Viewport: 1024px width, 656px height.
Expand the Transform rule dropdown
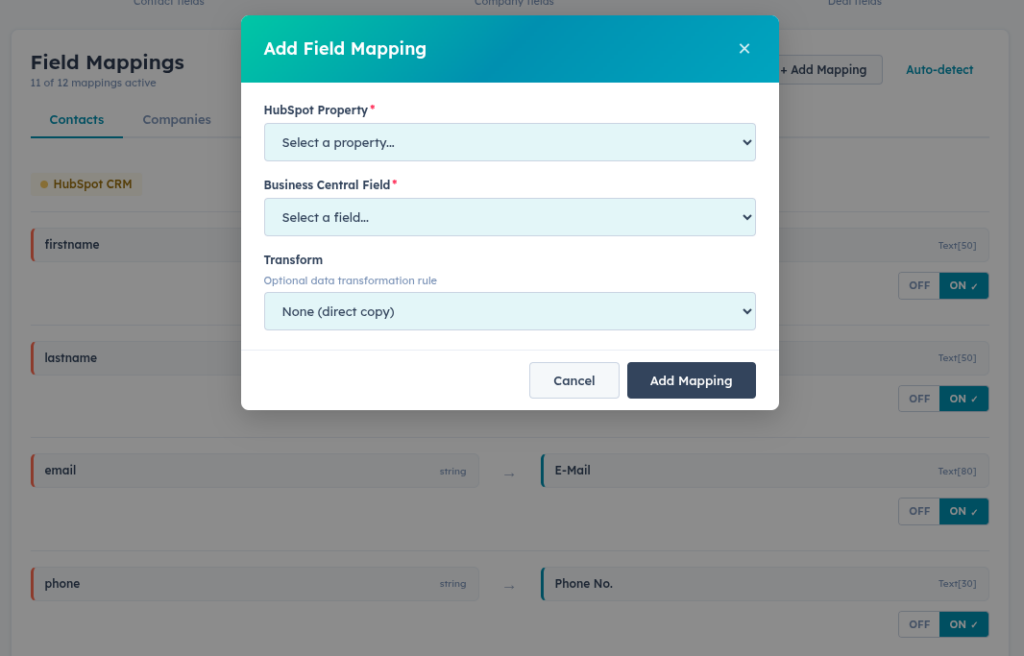(x=509, y=311)
